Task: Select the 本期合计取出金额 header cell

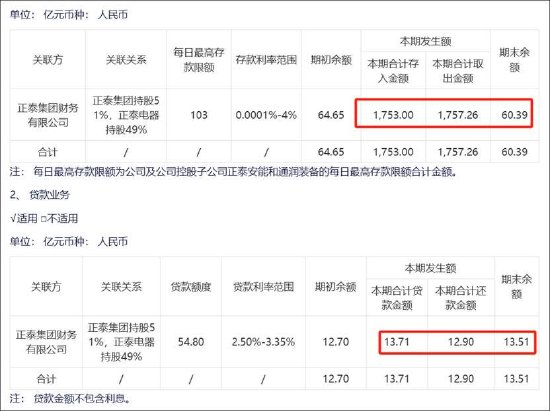Action: tap(458, 70)
